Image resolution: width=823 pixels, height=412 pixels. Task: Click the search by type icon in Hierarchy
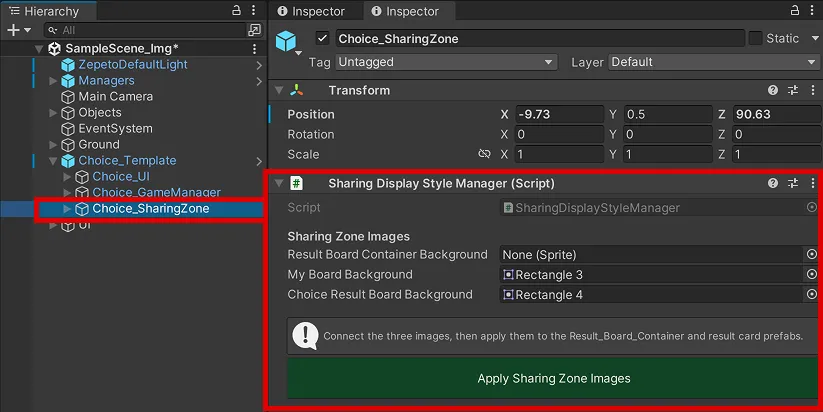pos(255,30)
